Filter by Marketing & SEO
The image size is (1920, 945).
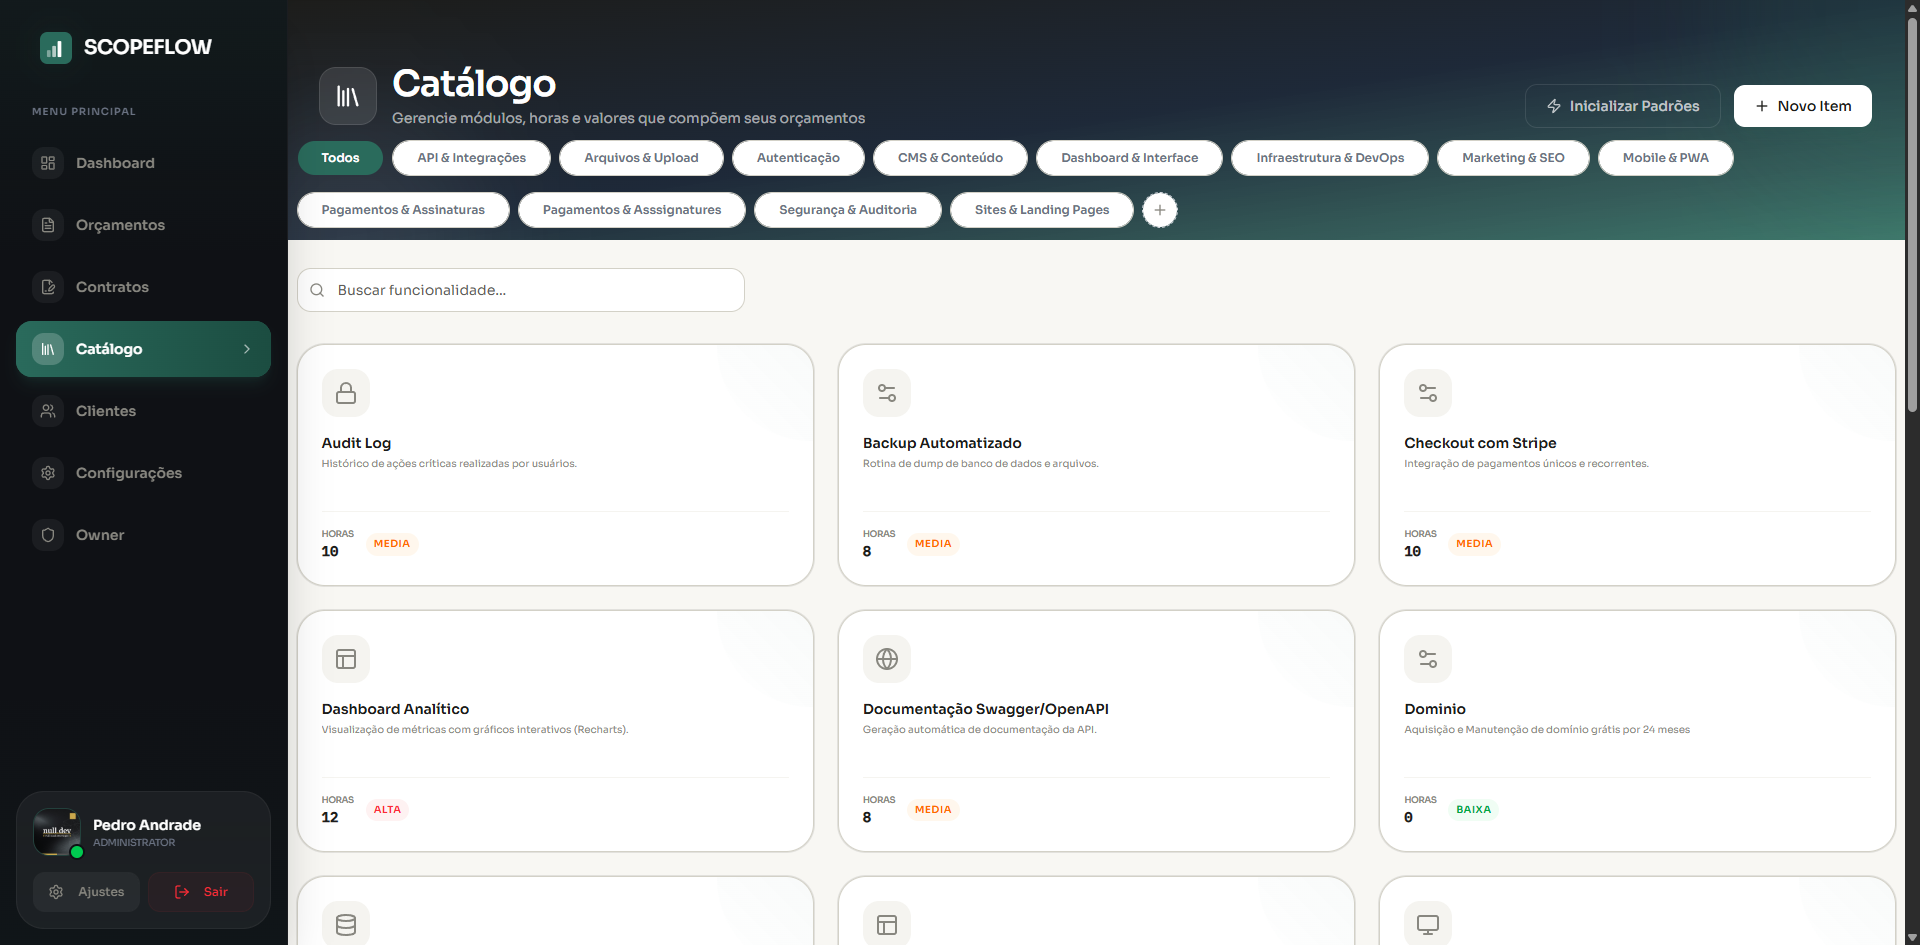1513,158
